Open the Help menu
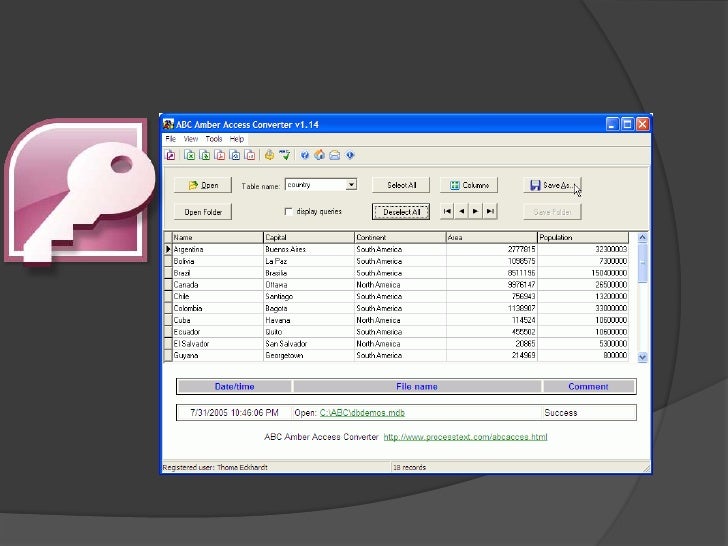The image size is (728, 546). 237,139
